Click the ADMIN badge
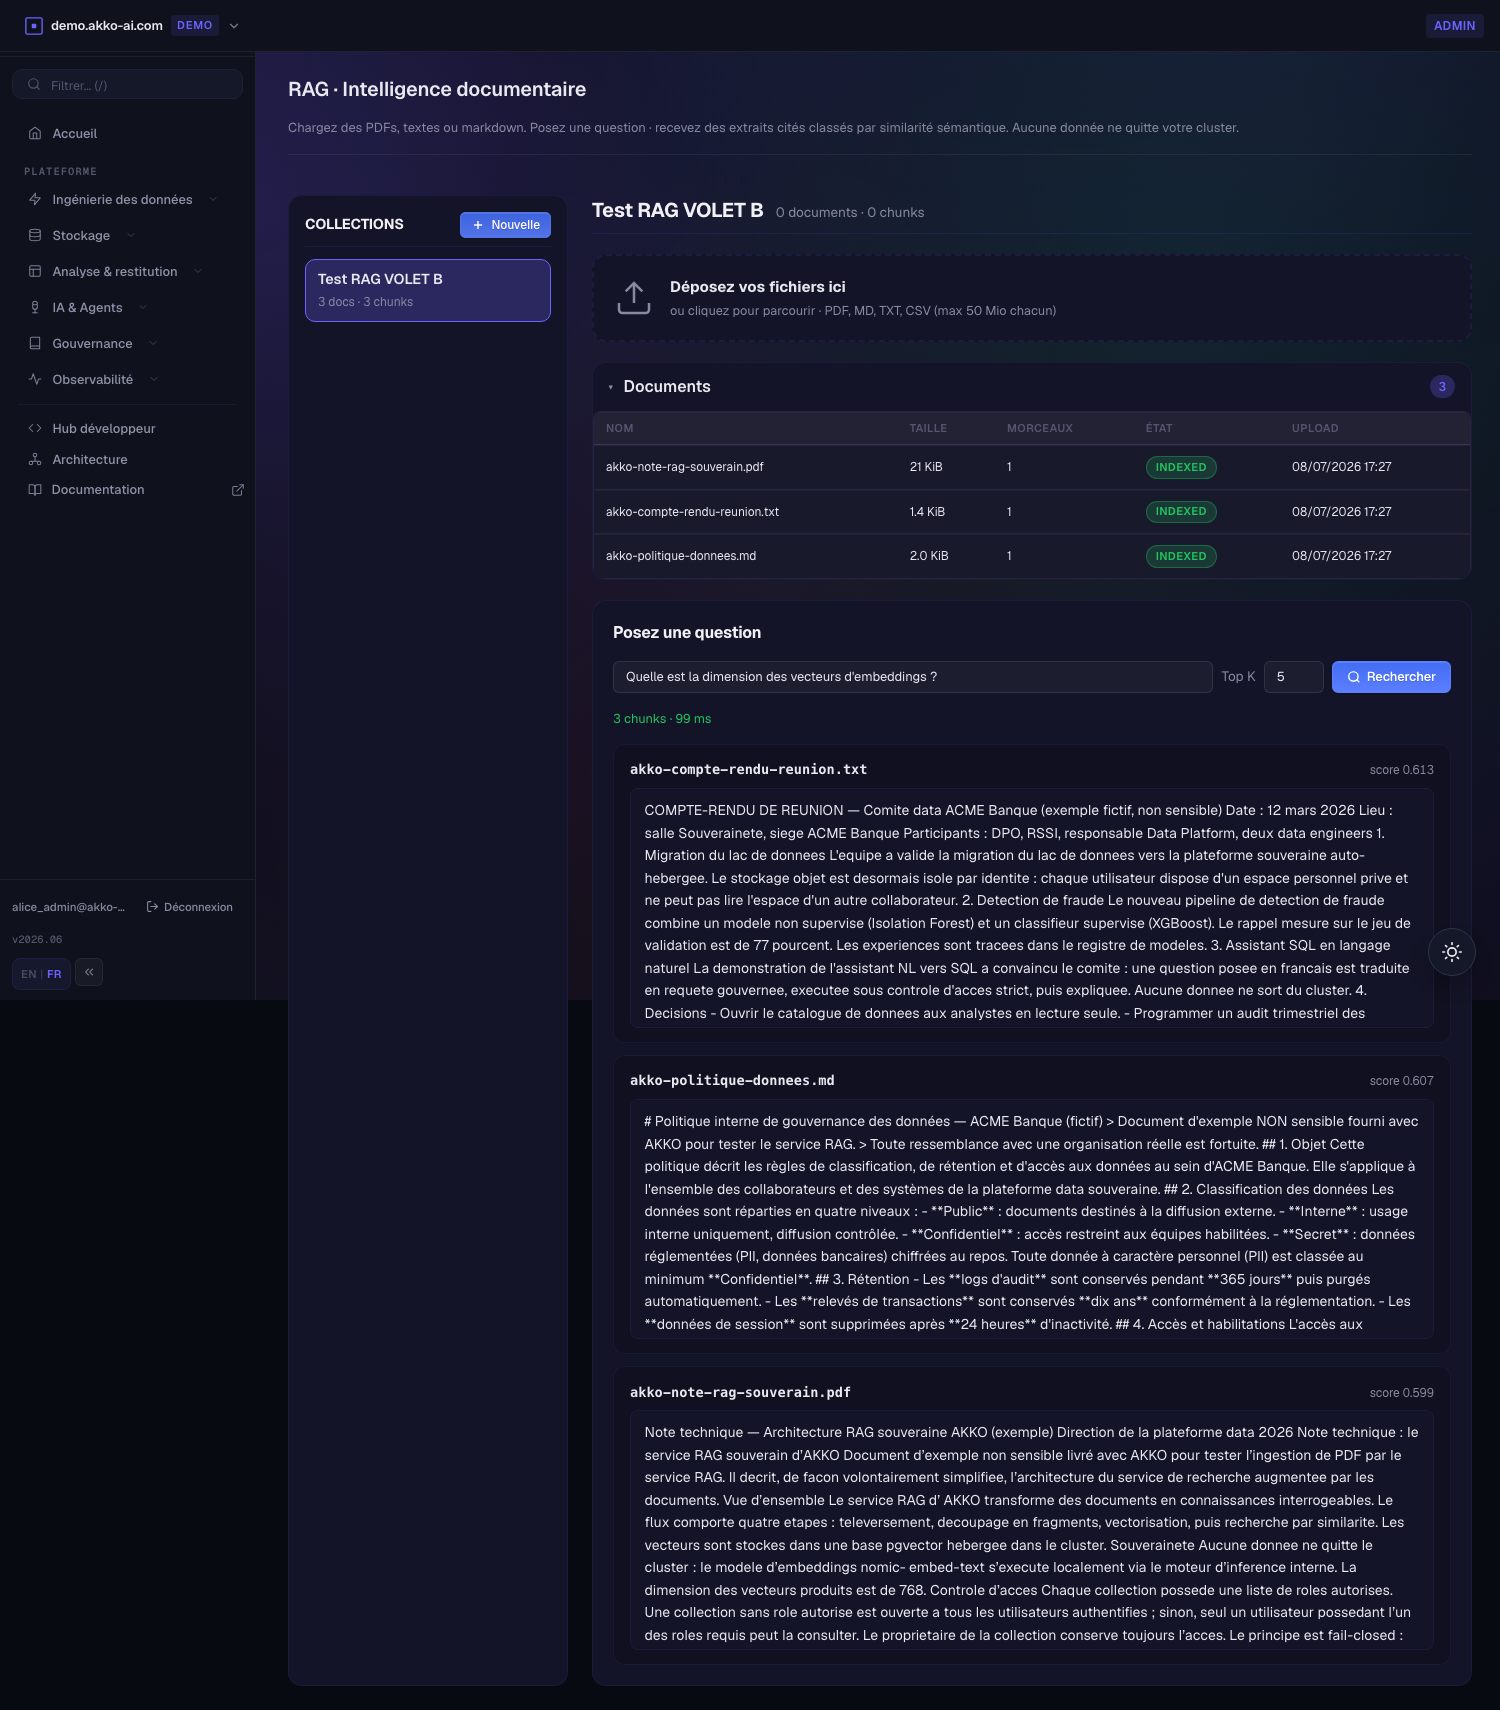The width and height of the screenshot is (1500, 1710). pos(1454,26)
